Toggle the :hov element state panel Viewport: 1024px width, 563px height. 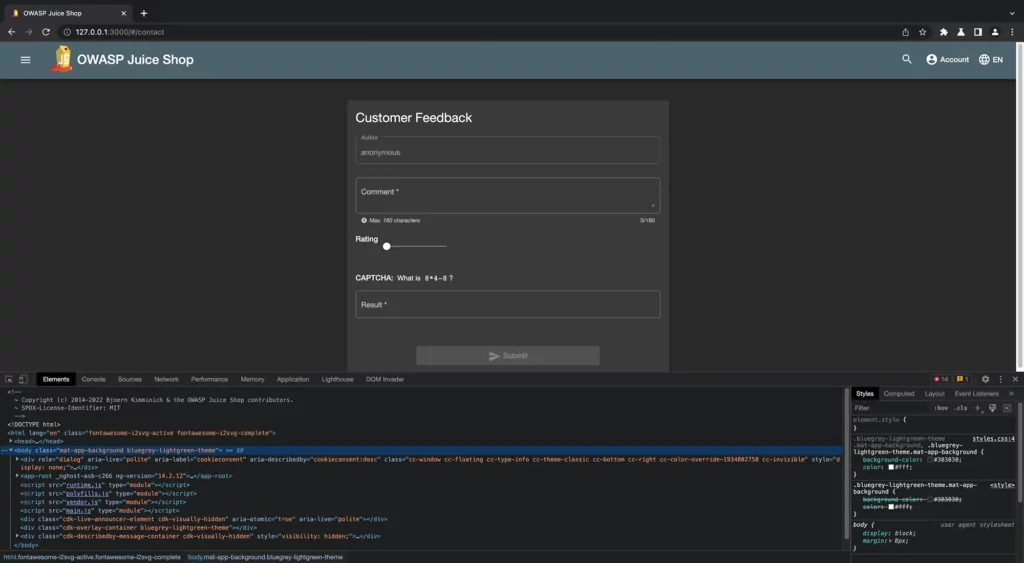click(x=940, y=408)
